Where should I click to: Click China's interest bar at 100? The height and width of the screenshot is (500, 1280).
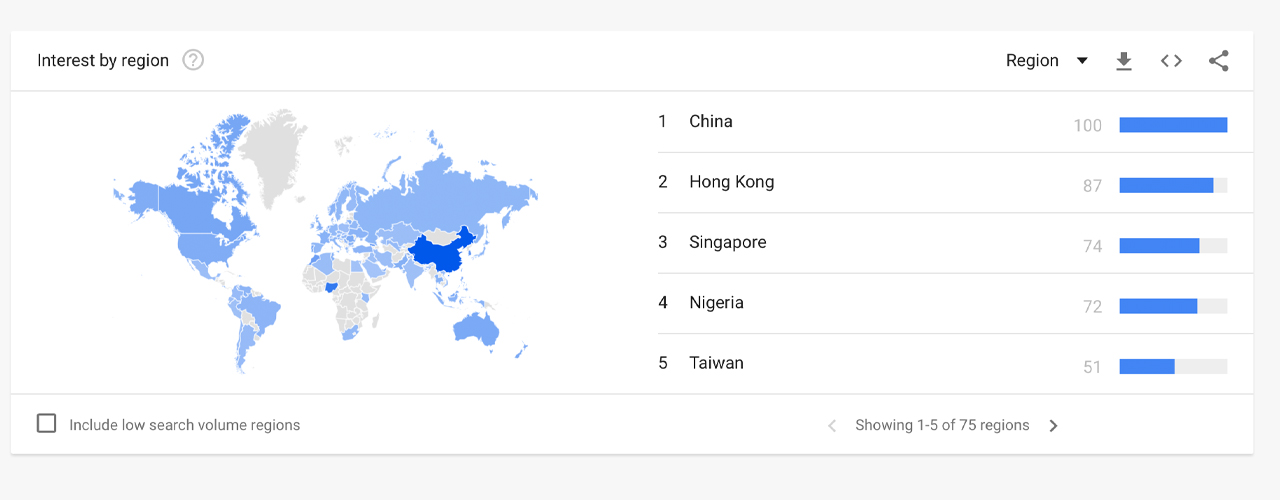pos(1172,125)
